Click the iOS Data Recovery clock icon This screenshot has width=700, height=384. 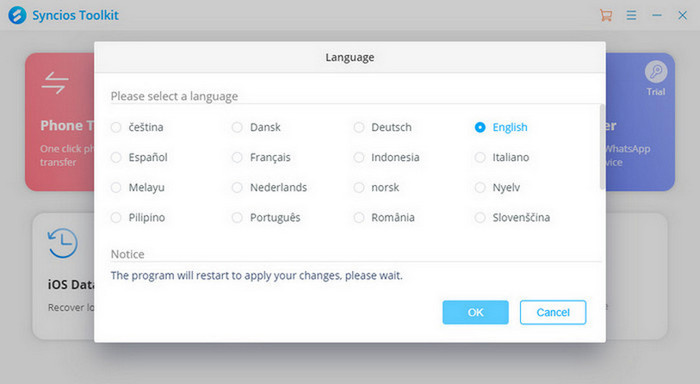[62, 243]
